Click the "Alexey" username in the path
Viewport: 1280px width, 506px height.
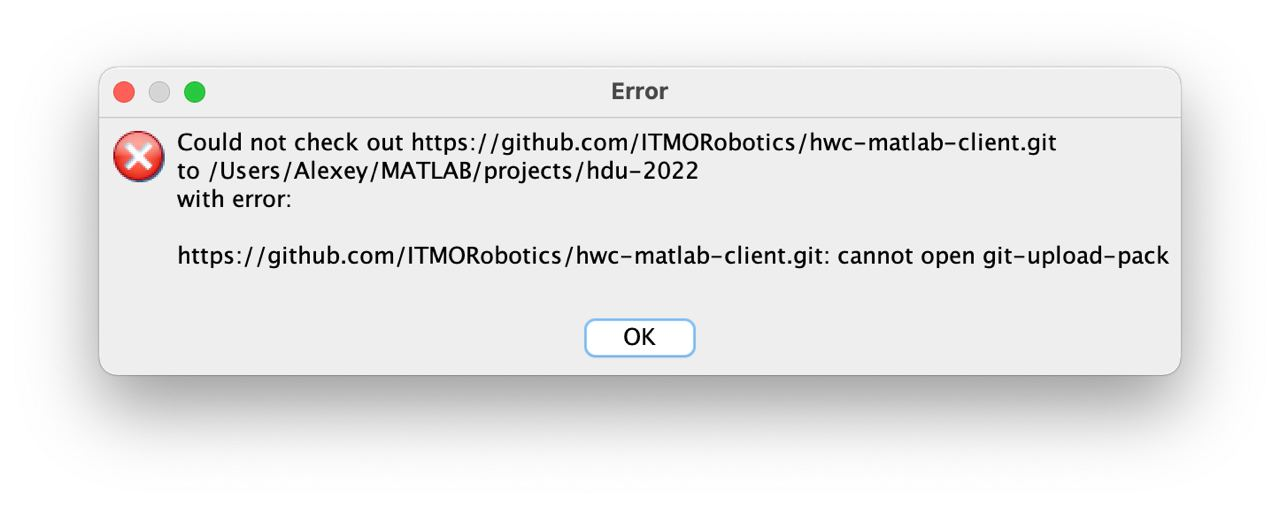pyautogui.click(x=311, y=171)
